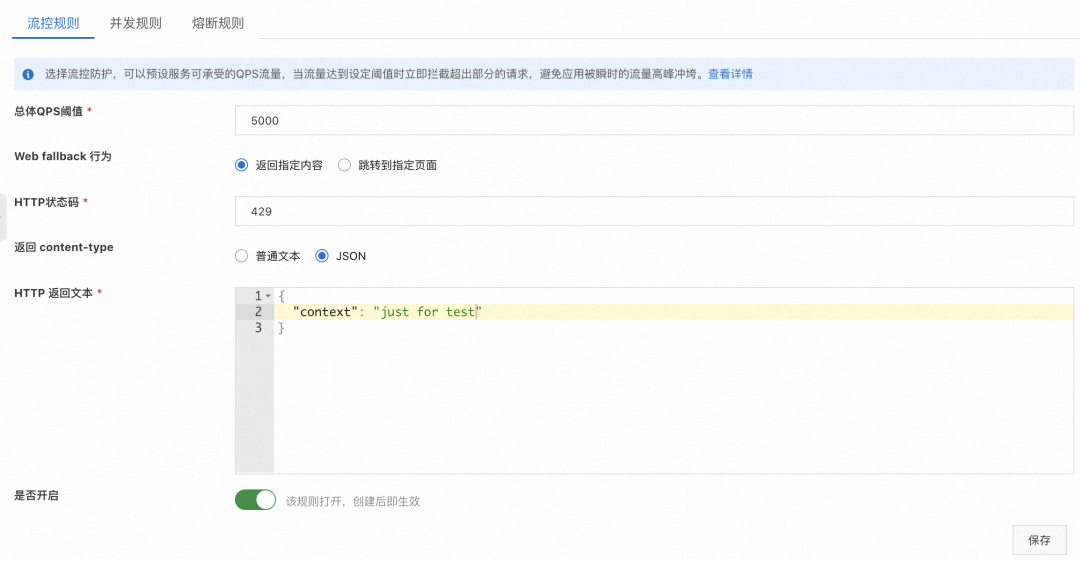Click line number 3 in editor gutter
Image resolution: width=1080 pixels, height=562 pixels.
[258, 328]
